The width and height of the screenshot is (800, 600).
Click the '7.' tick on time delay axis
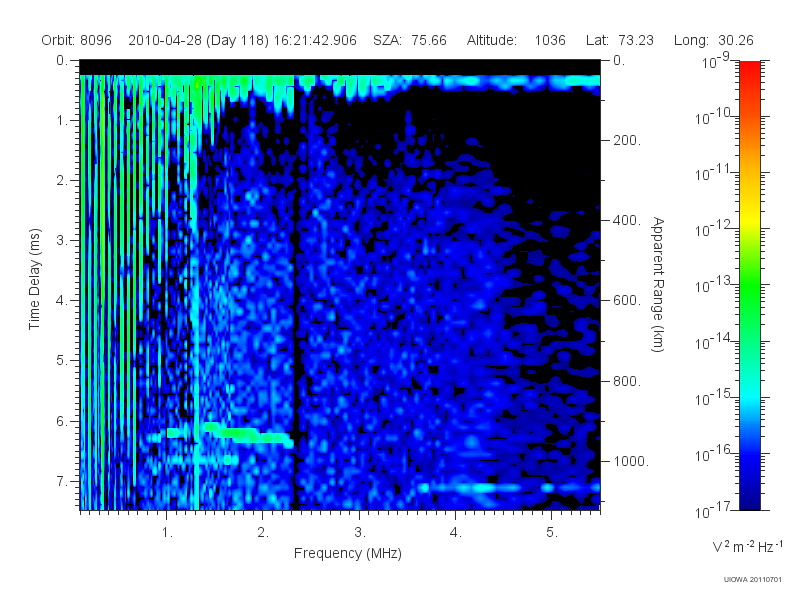(x=61, y=481)
